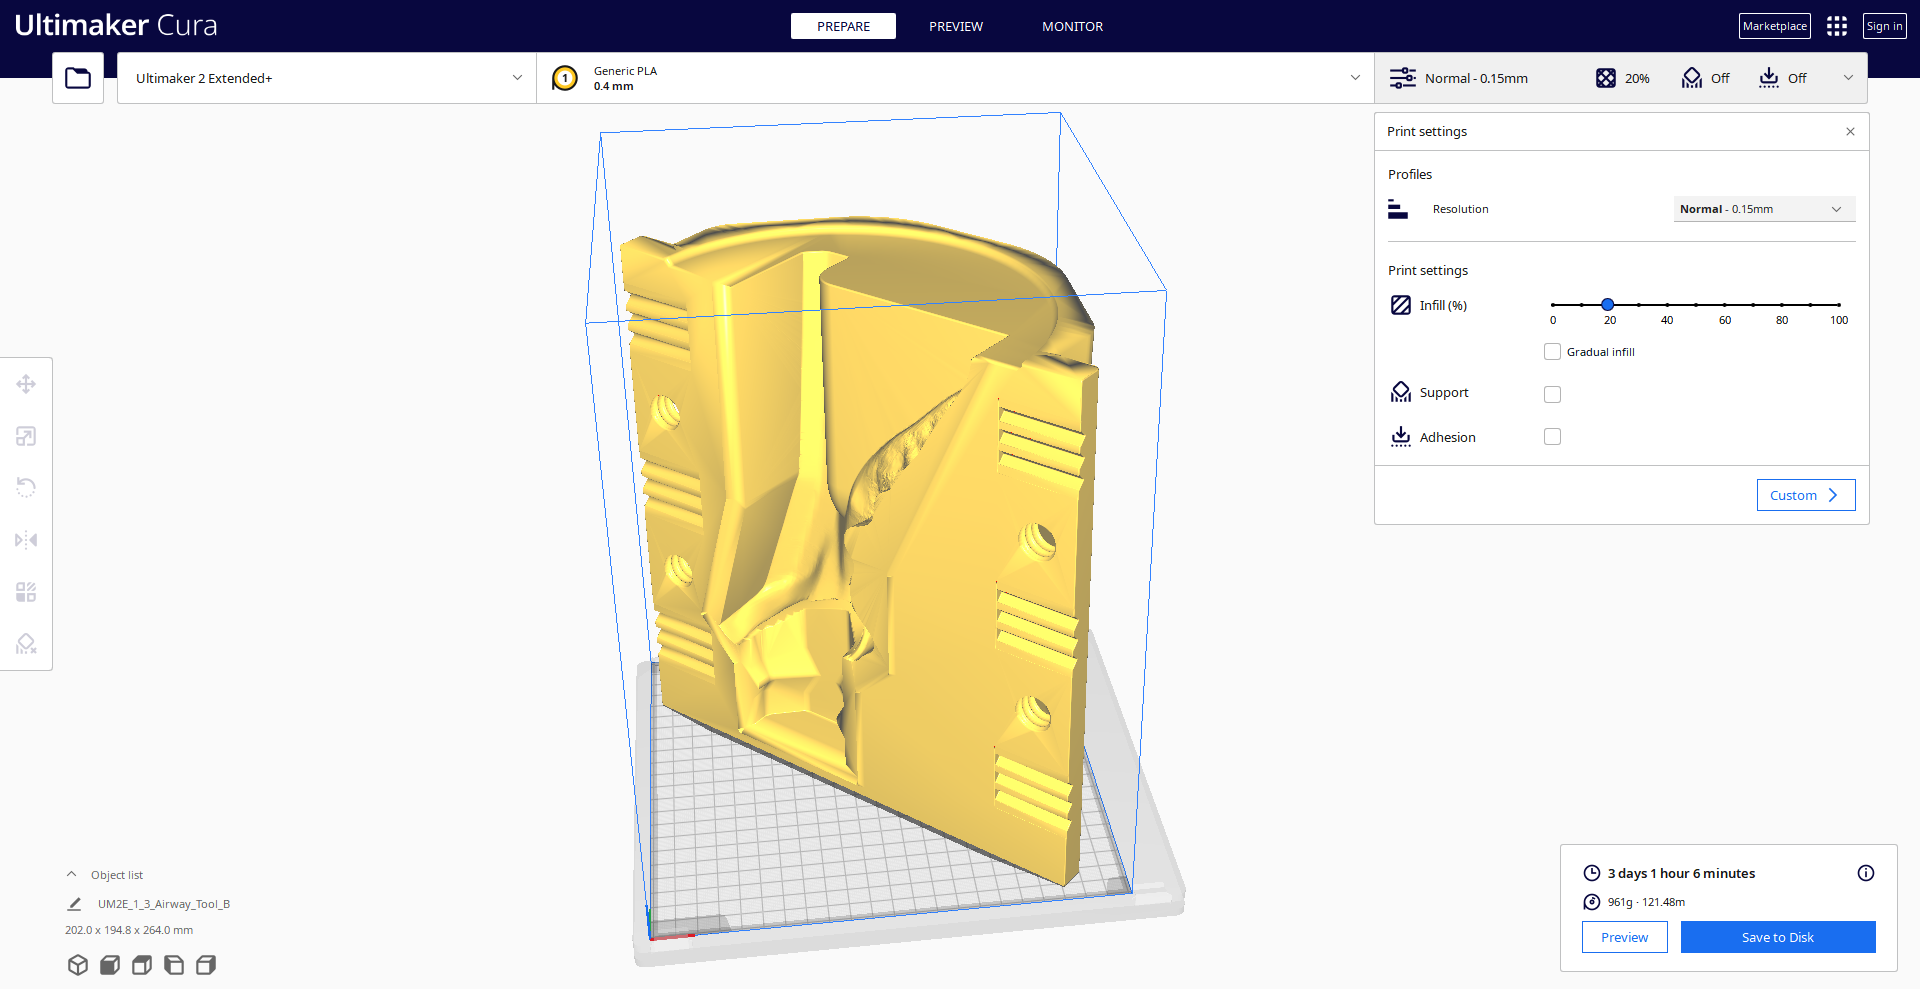Click the pencil icon beside UM2E_1_3_Airway_Tool_B
Image resolution: width=1920 pixels, height=989 pixels.
(74, 904)
